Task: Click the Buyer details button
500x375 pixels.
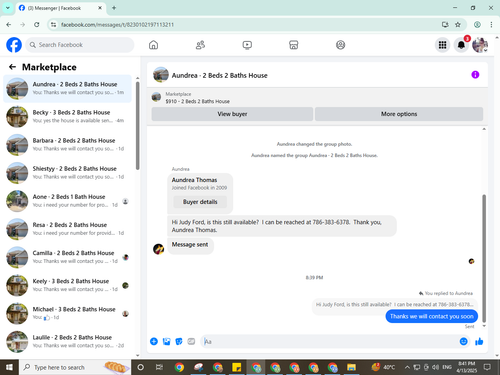Action: [200, 202]
